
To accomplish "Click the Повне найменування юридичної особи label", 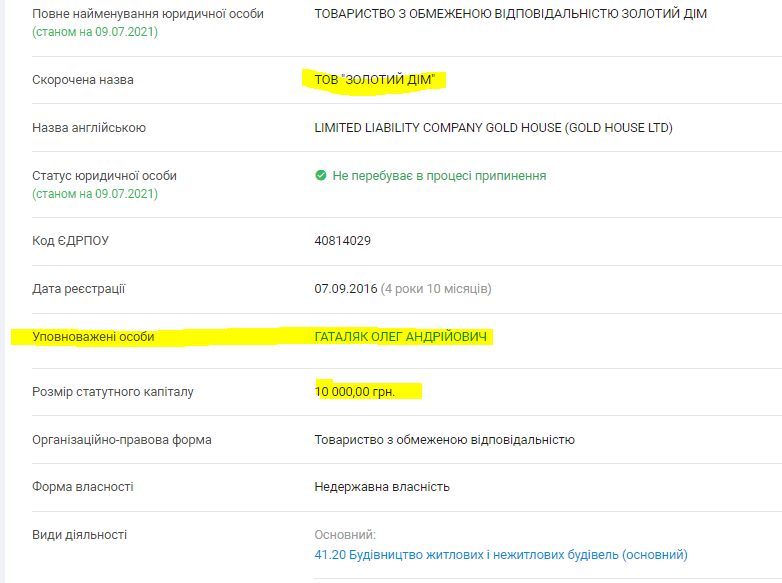I will point(148,14).
